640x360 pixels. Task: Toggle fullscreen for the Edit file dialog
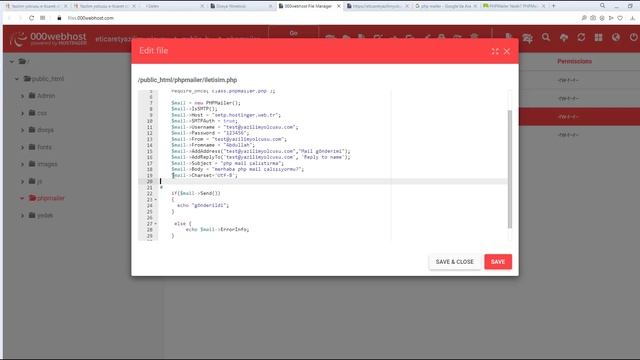pyautogui.click(x=495, y=51)
